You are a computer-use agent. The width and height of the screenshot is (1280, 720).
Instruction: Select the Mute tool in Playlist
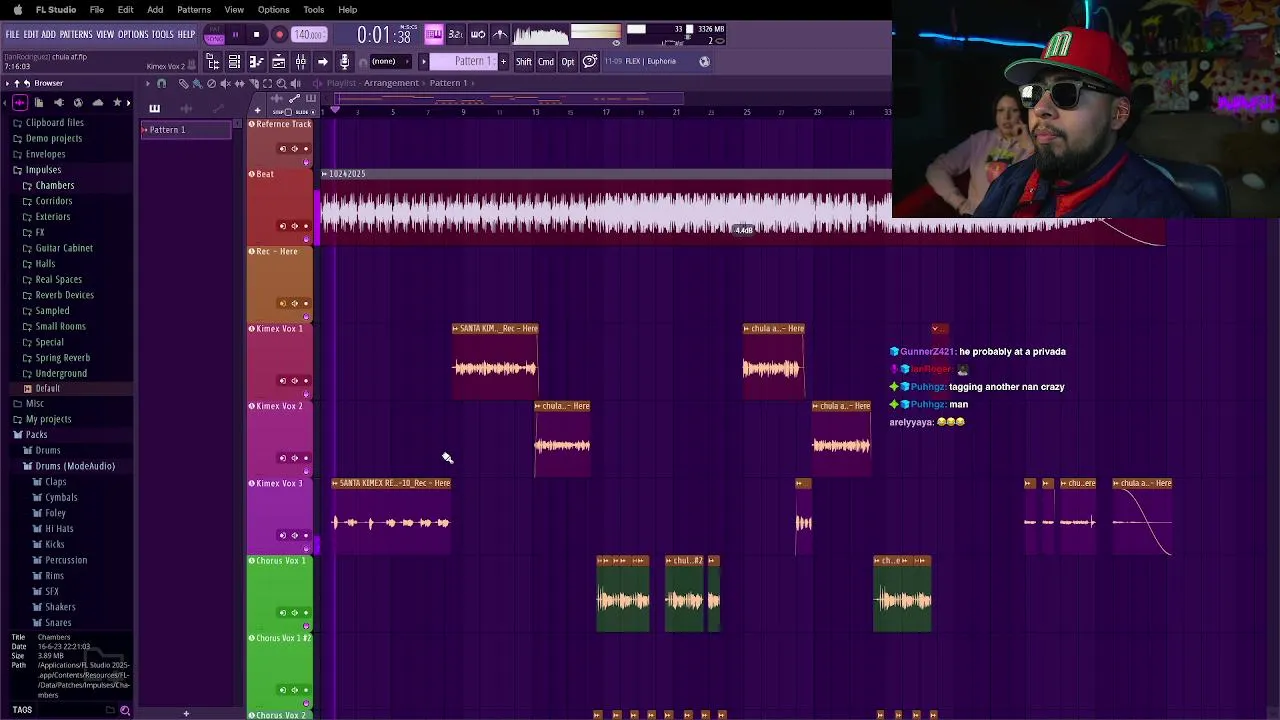225,83
